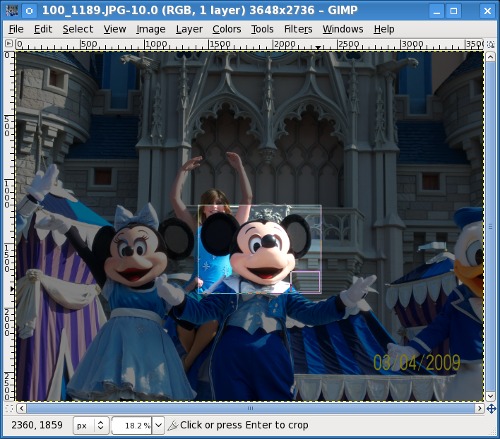500x439 pixels.
Task: Open the Layer menu
Action: click(189, 29)
